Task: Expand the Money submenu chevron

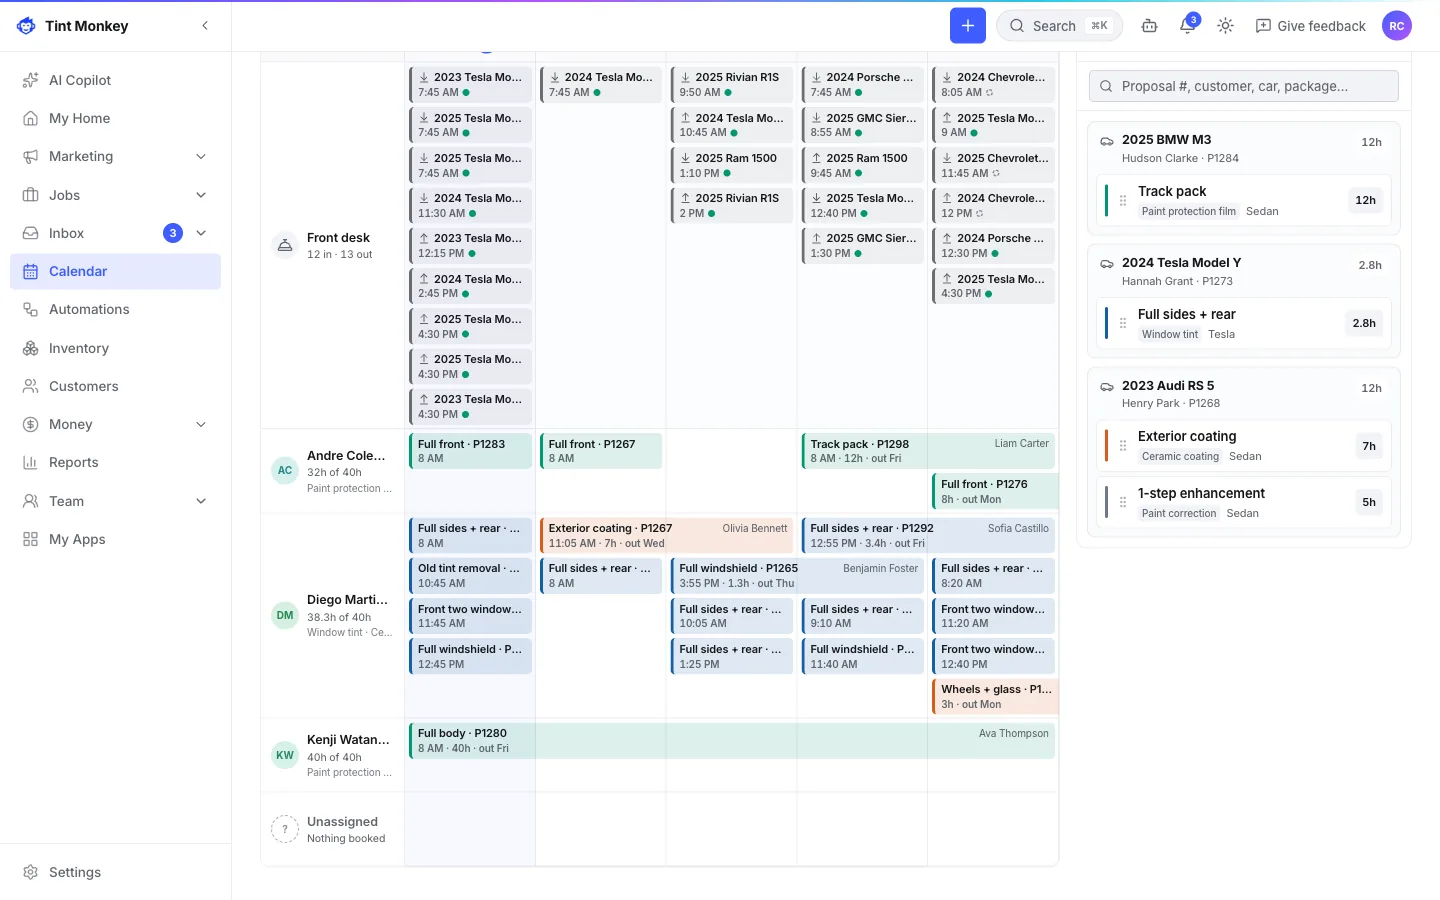Action: [201, 424]
